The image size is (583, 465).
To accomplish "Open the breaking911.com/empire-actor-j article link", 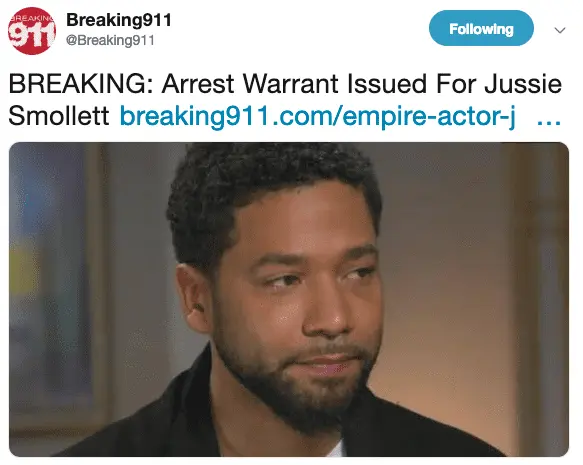I will click(318, 116).
